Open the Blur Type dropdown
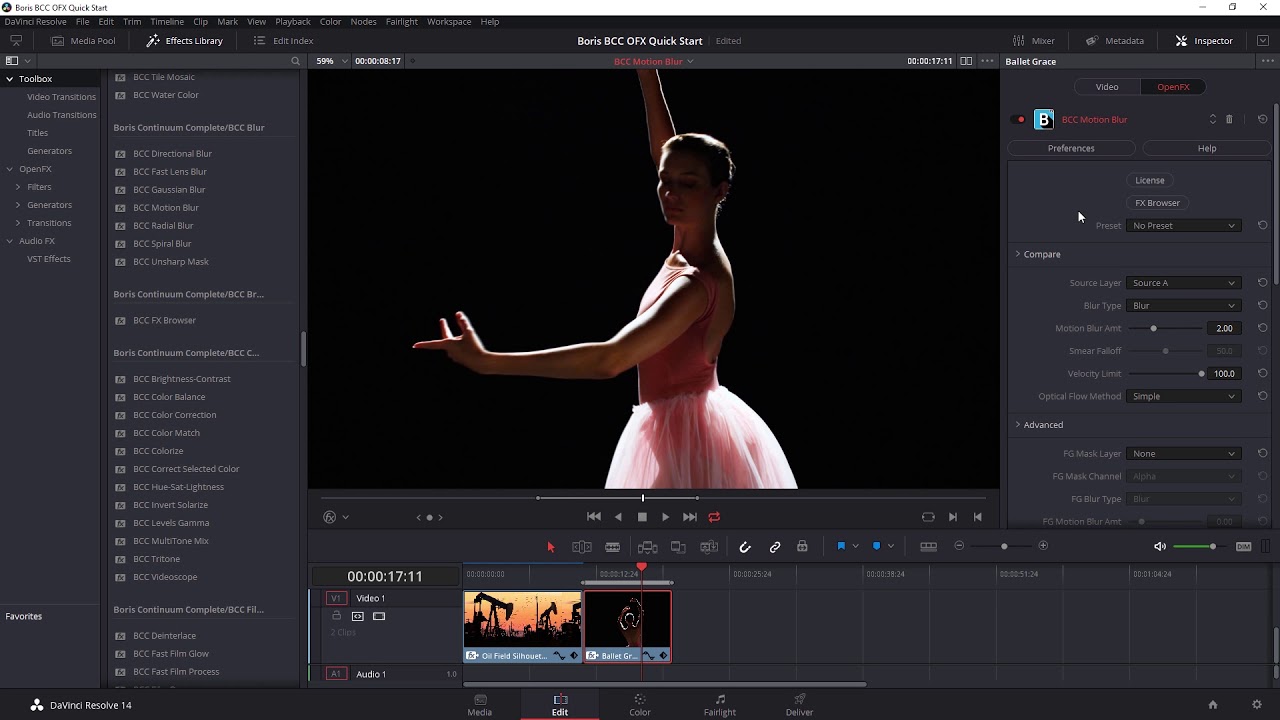Viewport: 1280px width, 720px height. coord(1184,306)
